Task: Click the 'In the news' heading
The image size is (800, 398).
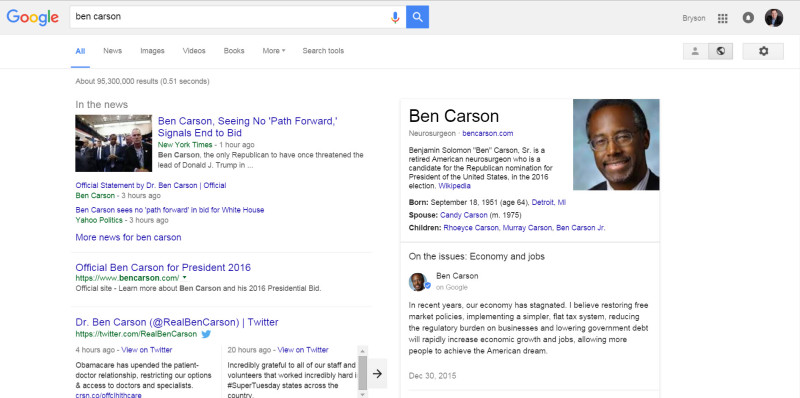Action: [x=102, y=105]
